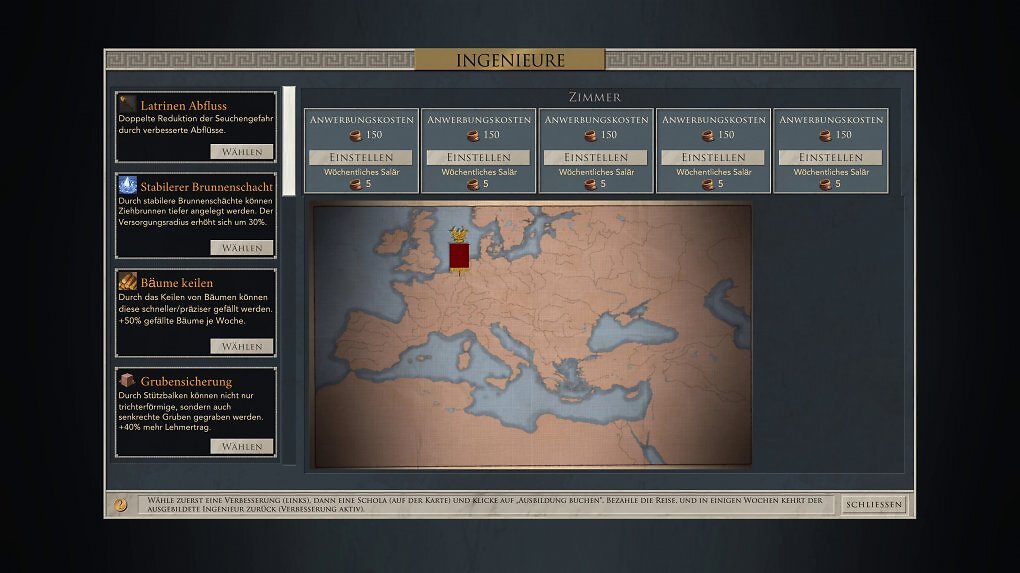Click fifth room's Wöchentliches Salär label

(x=831, y=172)
